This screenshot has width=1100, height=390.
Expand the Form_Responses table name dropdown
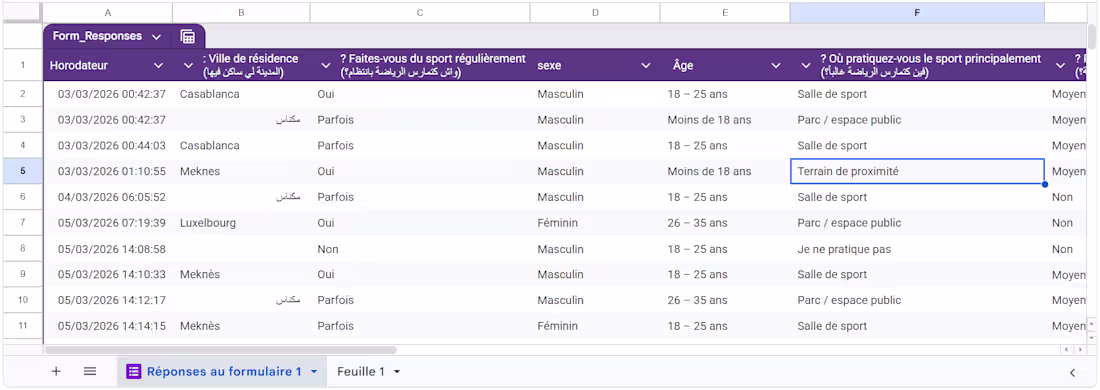click(x=156, y=36)
